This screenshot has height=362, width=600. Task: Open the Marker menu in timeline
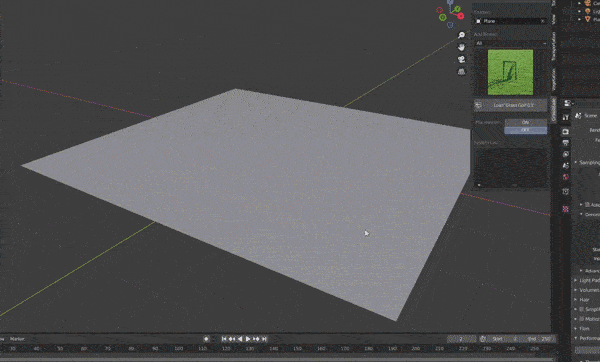click(17, 339)
